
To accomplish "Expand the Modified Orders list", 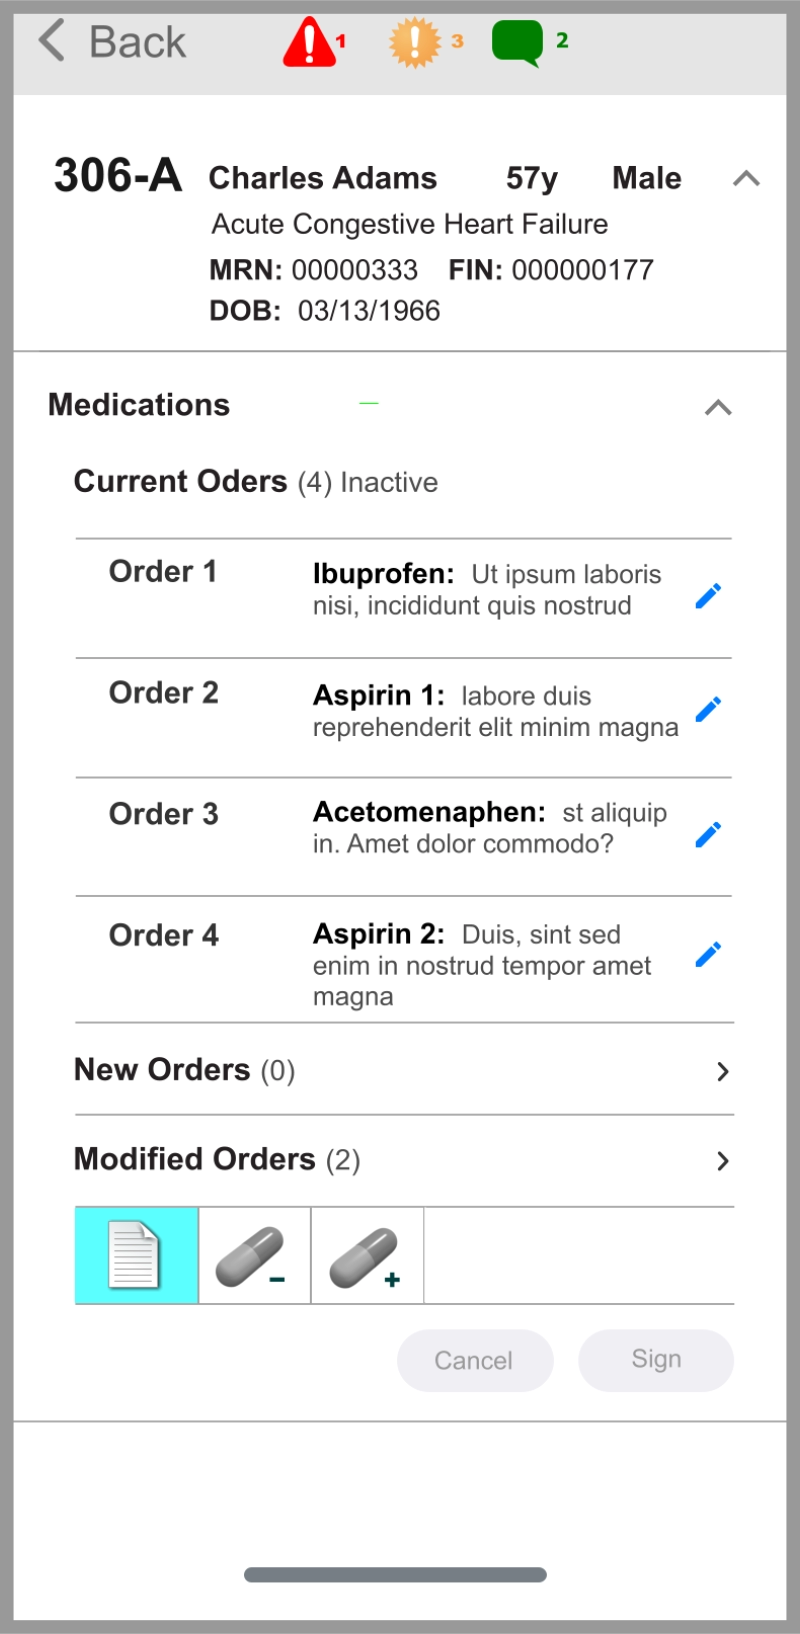I will click(723, 1161).
